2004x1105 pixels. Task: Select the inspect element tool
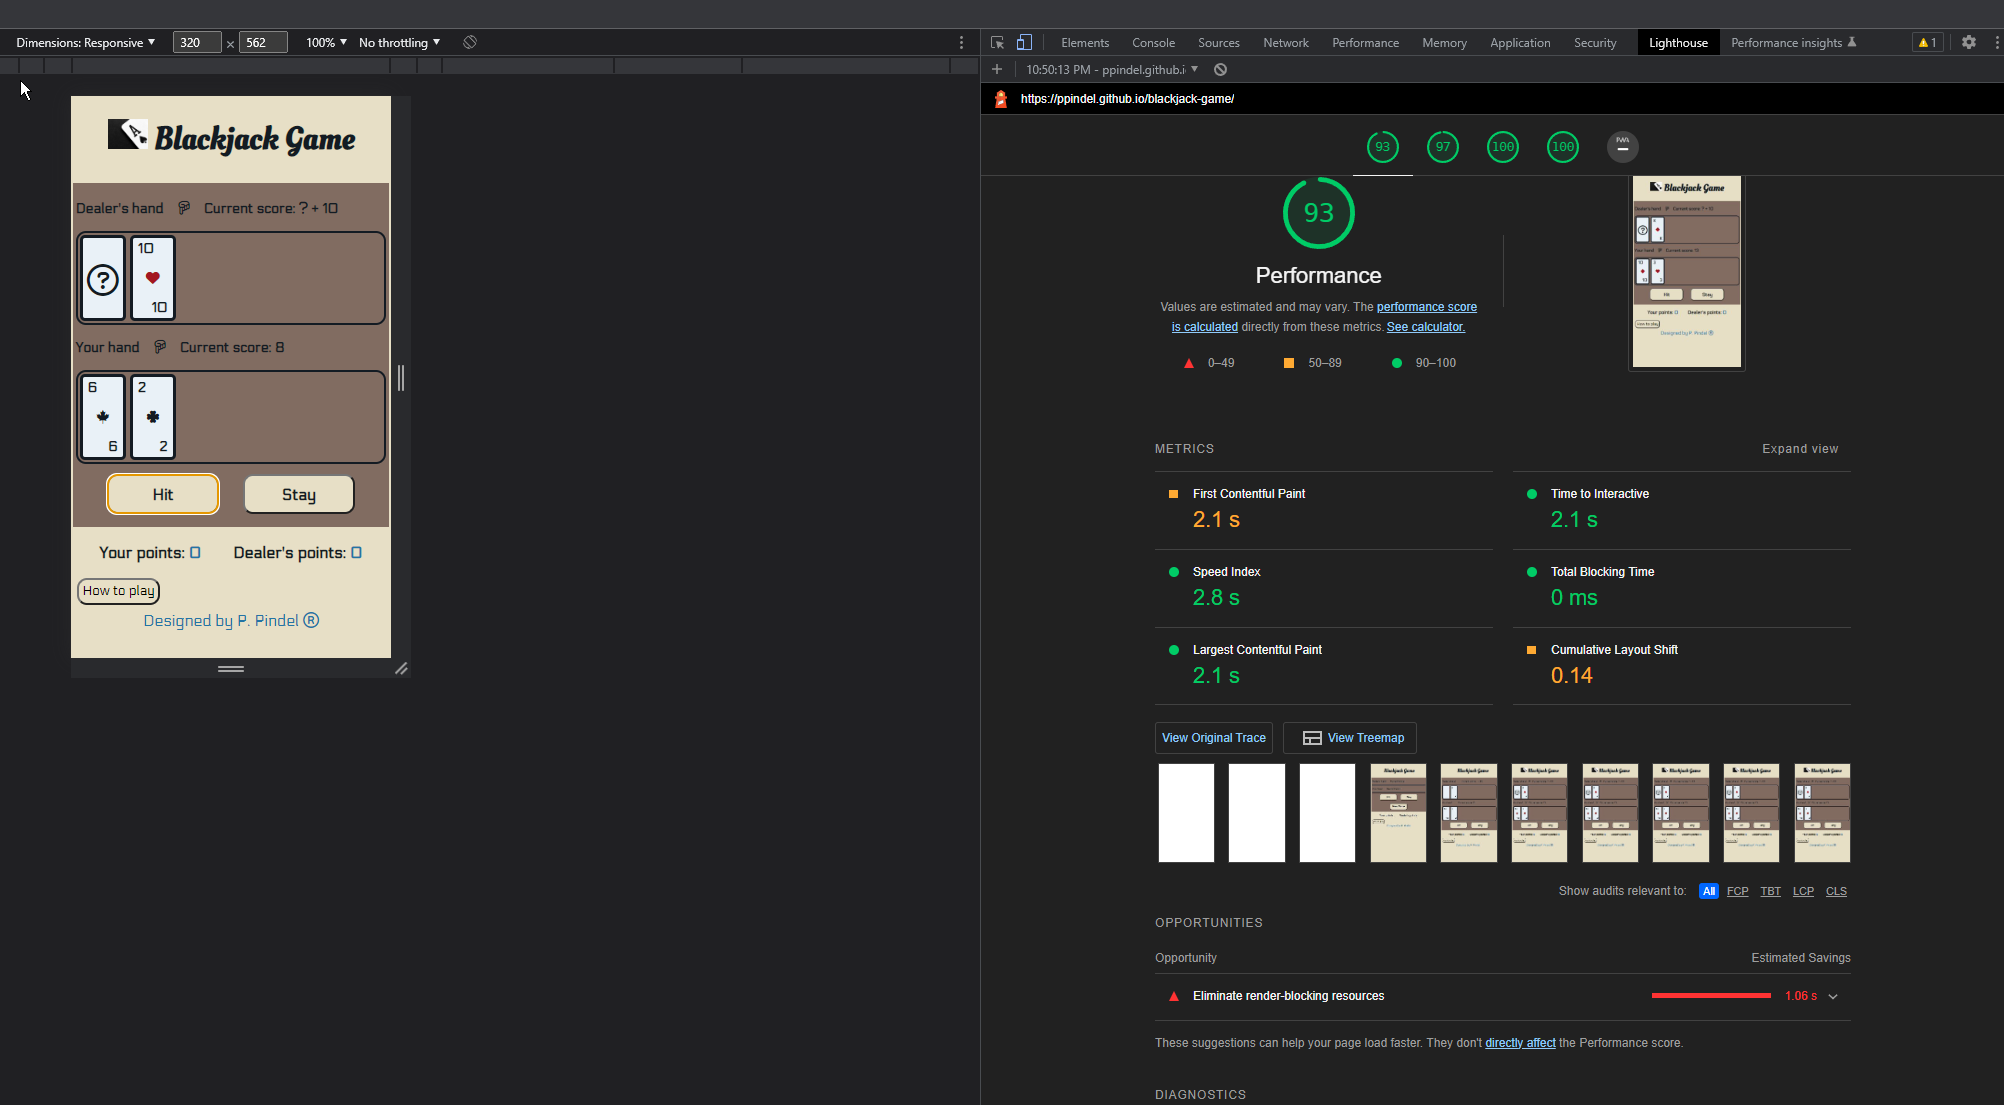click(x=996, y=42)
